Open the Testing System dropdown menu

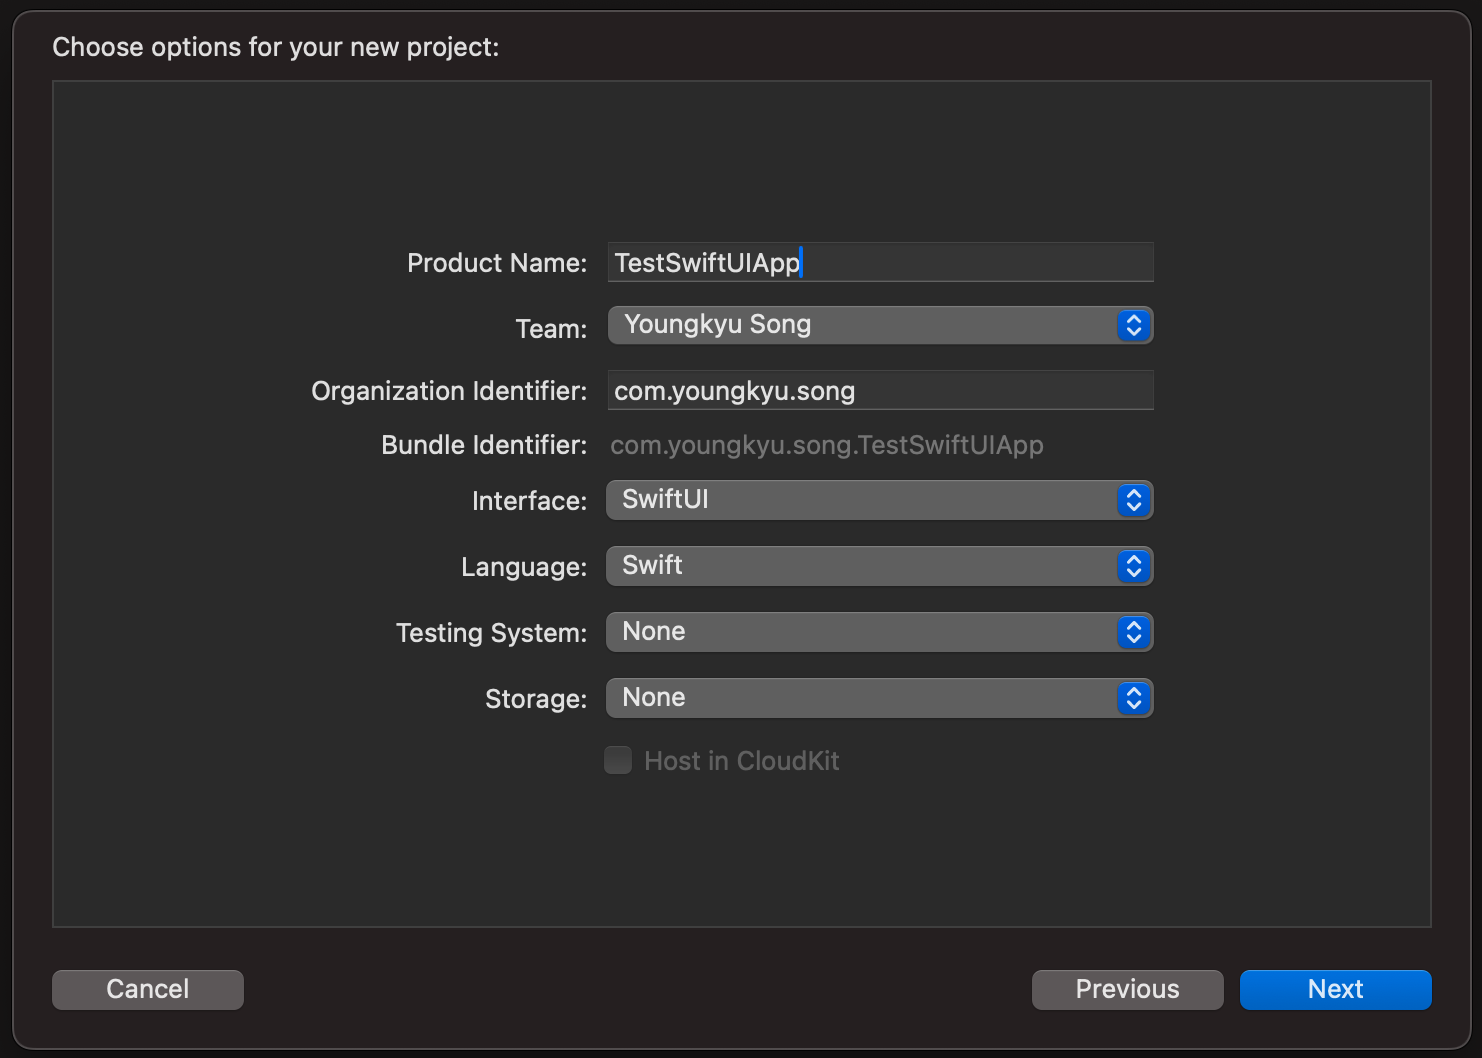(860, 632)
